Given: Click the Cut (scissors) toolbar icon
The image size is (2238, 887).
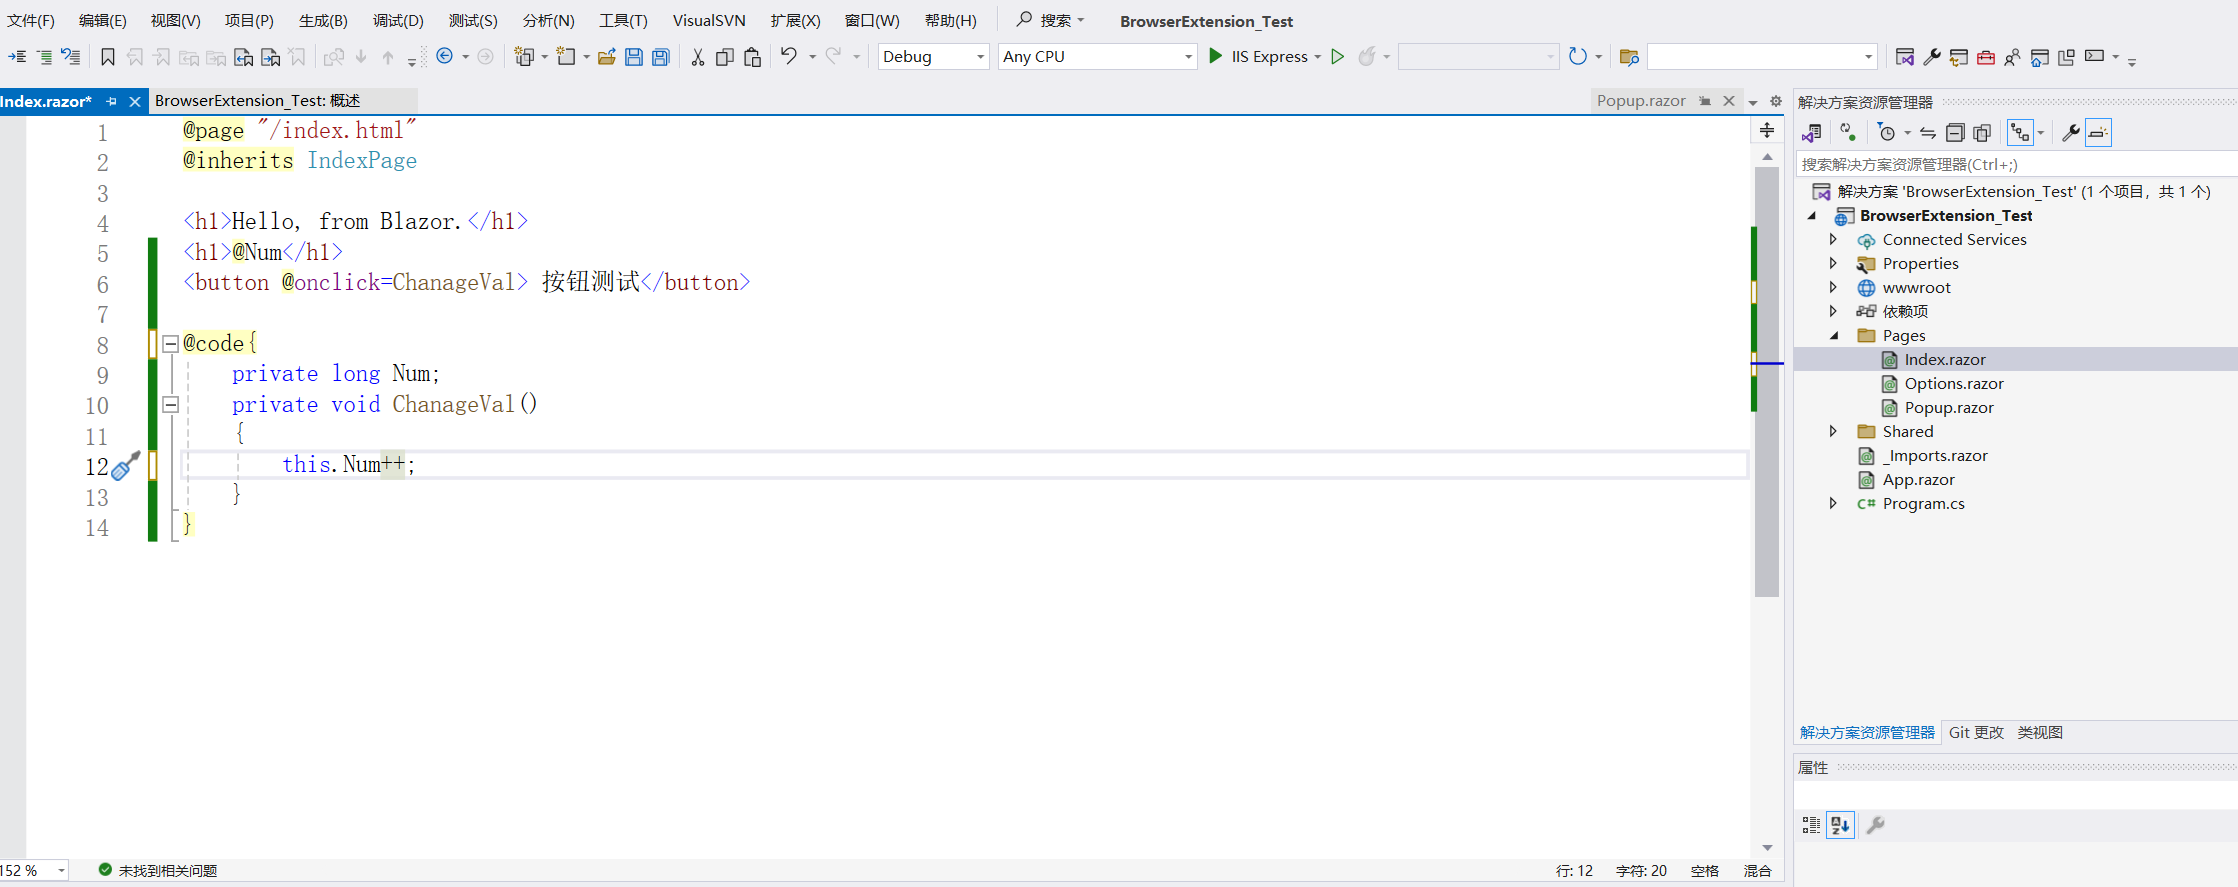Looking at the screenshot, I should 698,57.
